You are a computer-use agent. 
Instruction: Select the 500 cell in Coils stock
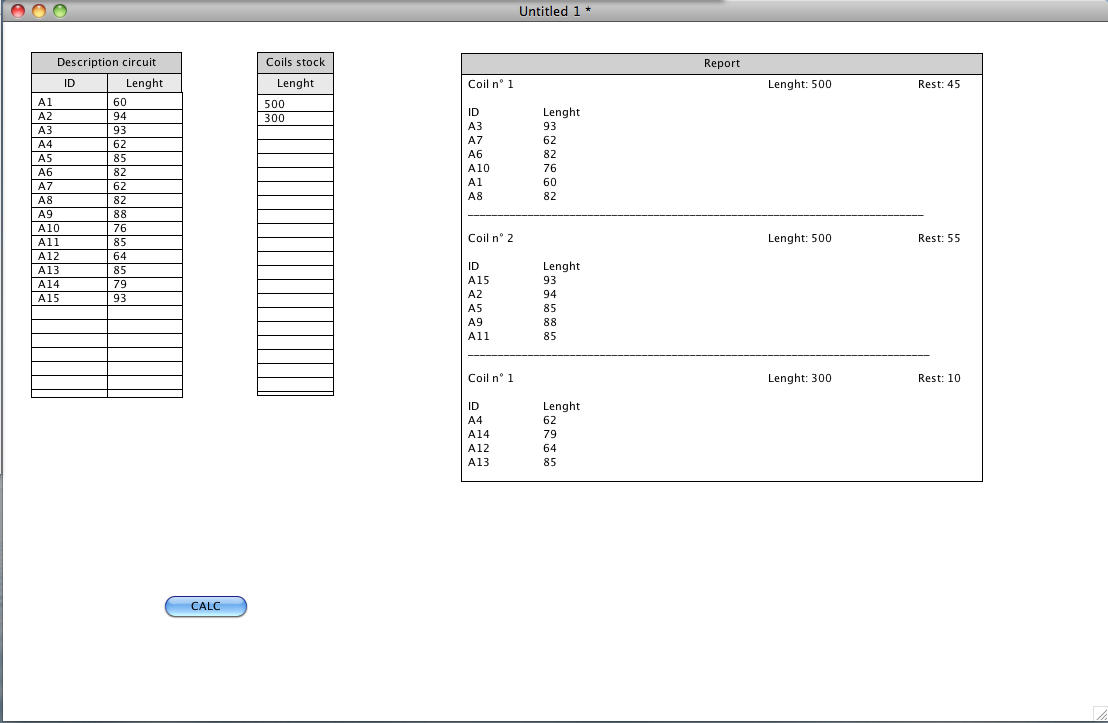tap(295, 104)
